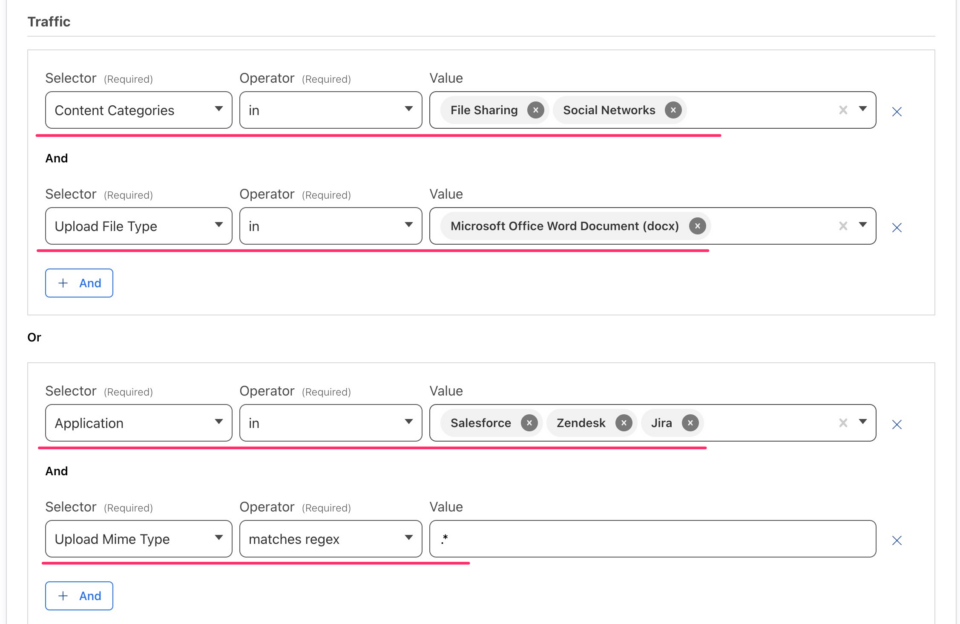The width and height of the screenshot is (960, 624).
Task: Clear all values from Application field
Action: pos(843,422)
